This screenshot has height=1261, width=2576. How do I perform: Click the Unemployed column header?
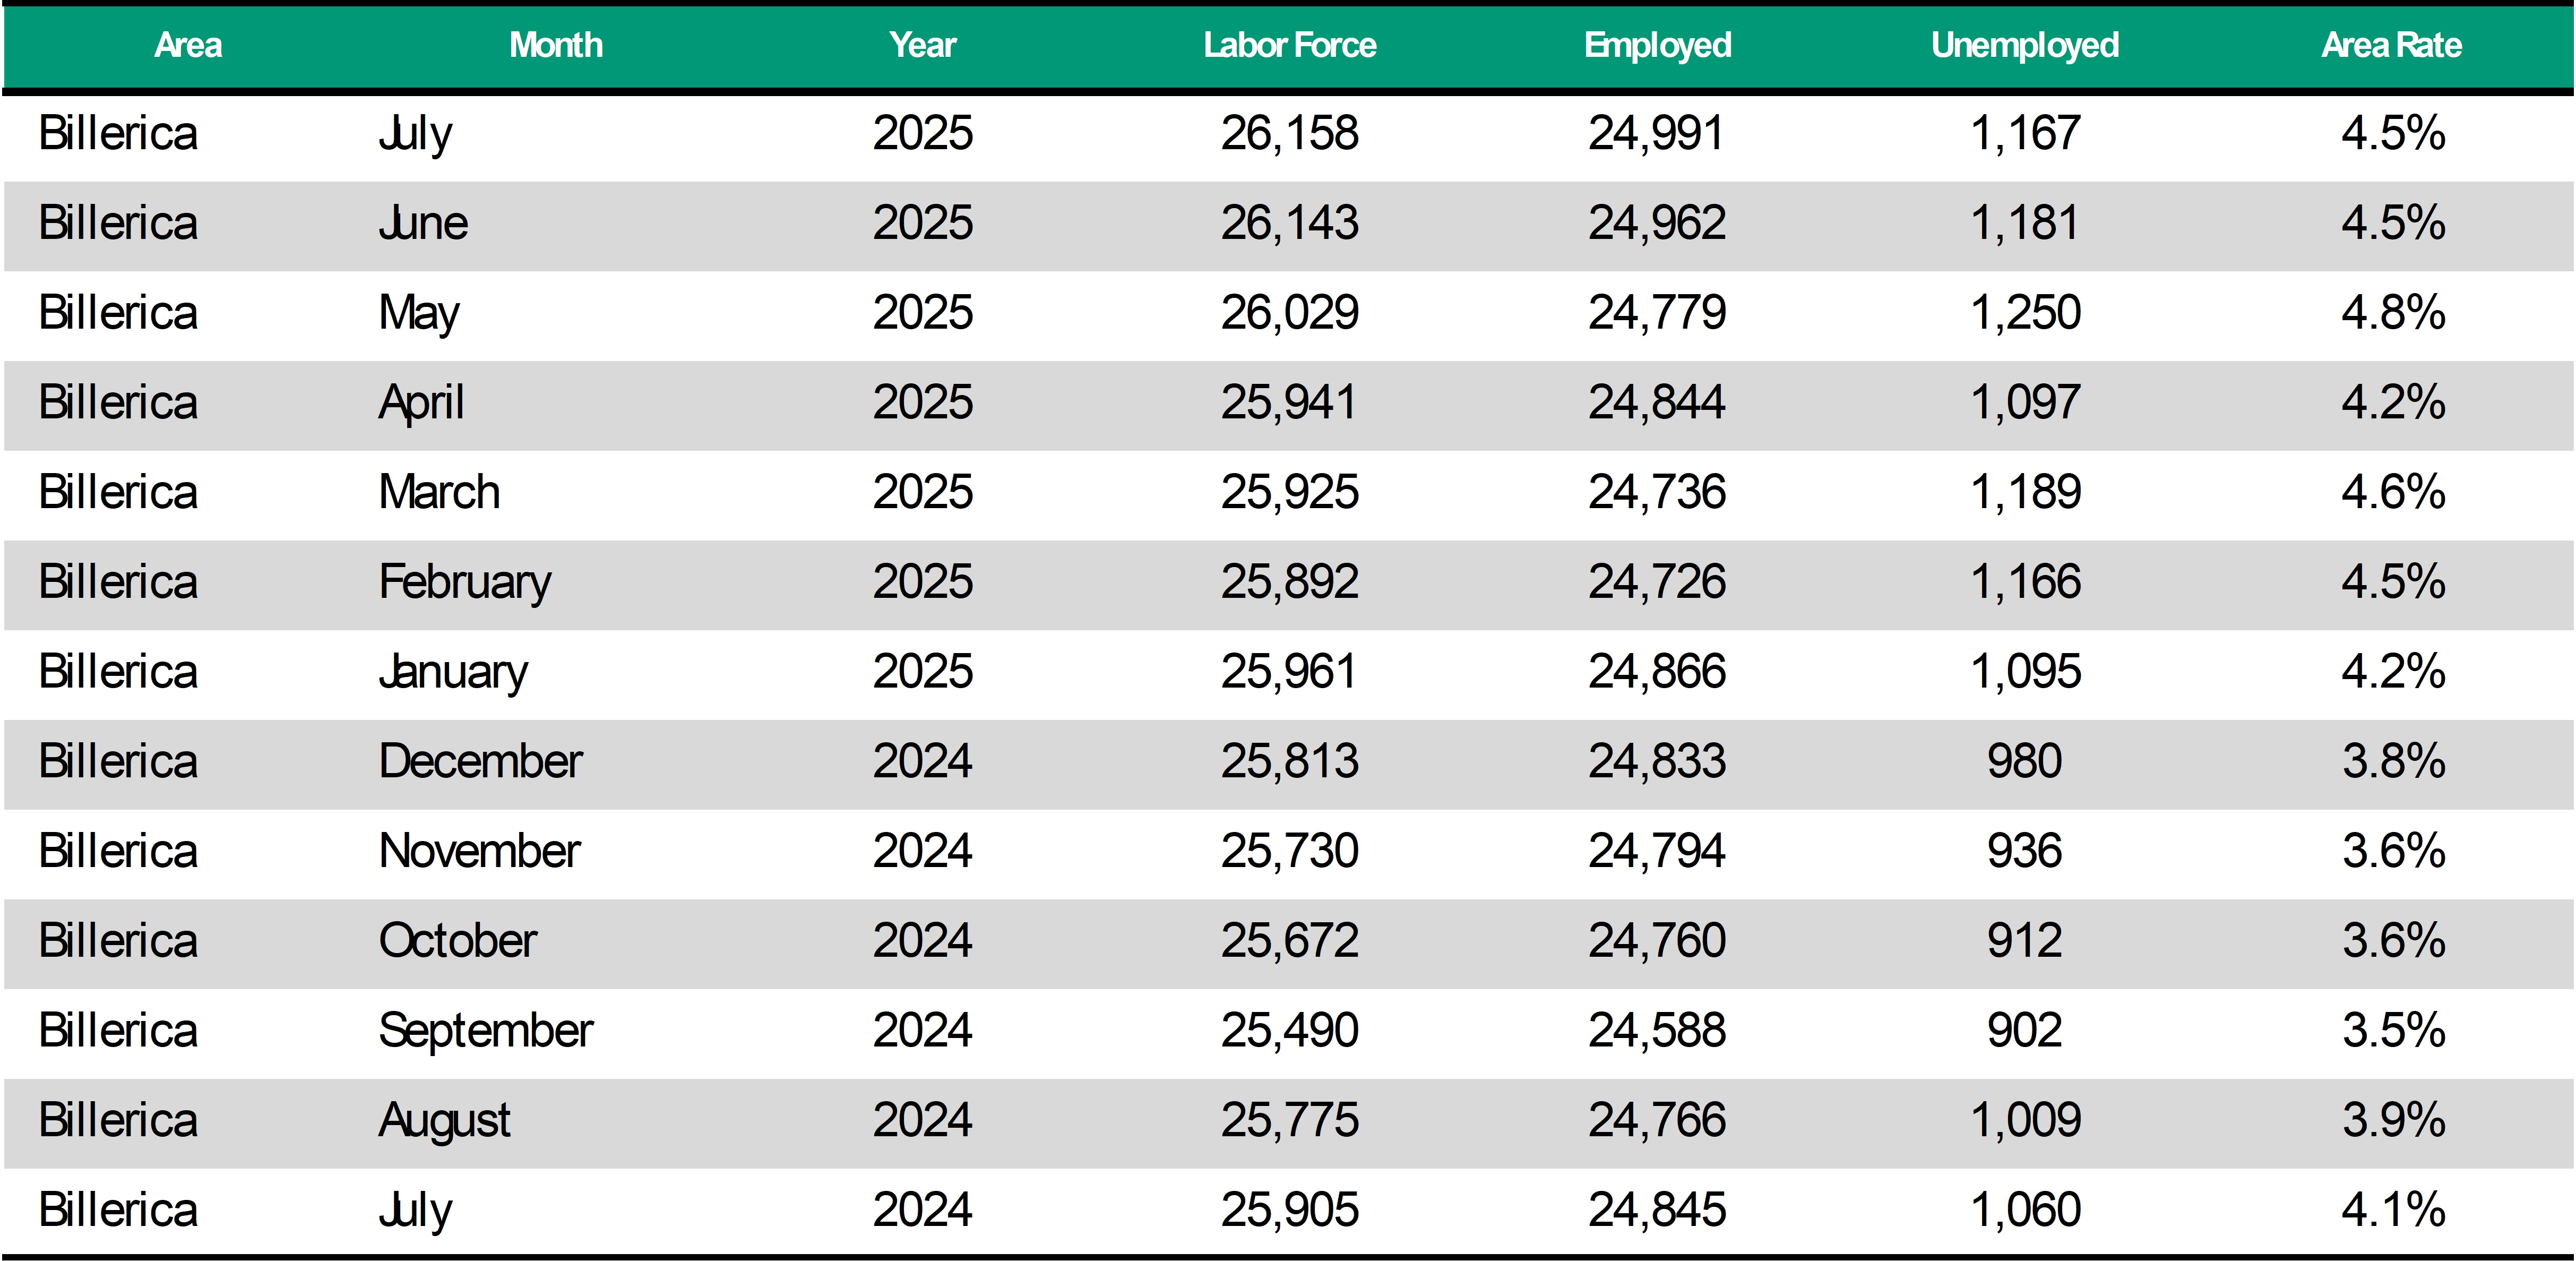2025,45
